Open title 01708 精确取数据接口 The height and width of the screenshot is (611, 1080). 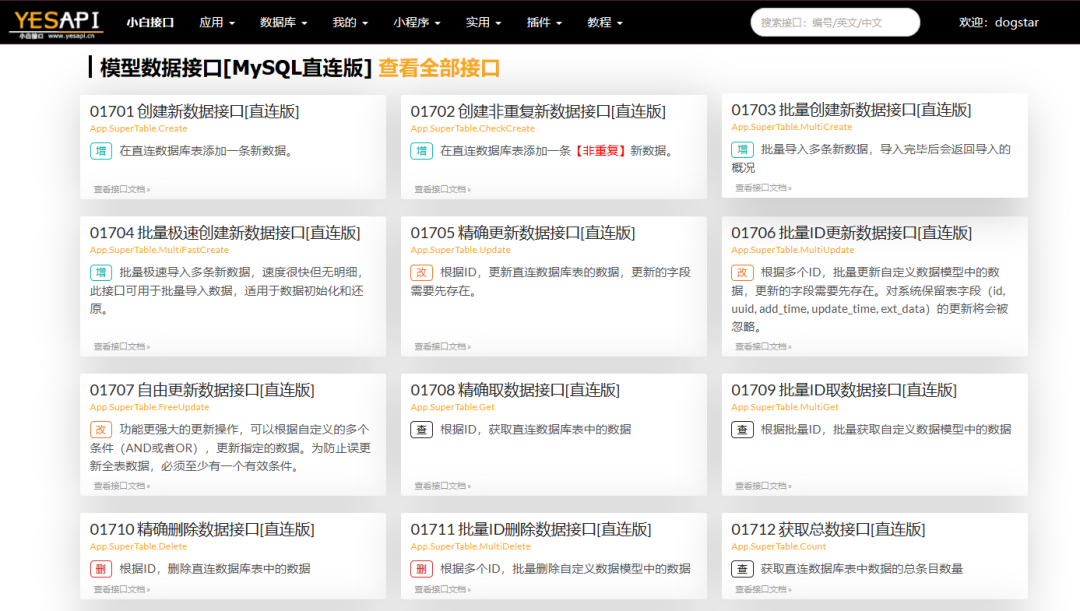[x=515, y=389]
